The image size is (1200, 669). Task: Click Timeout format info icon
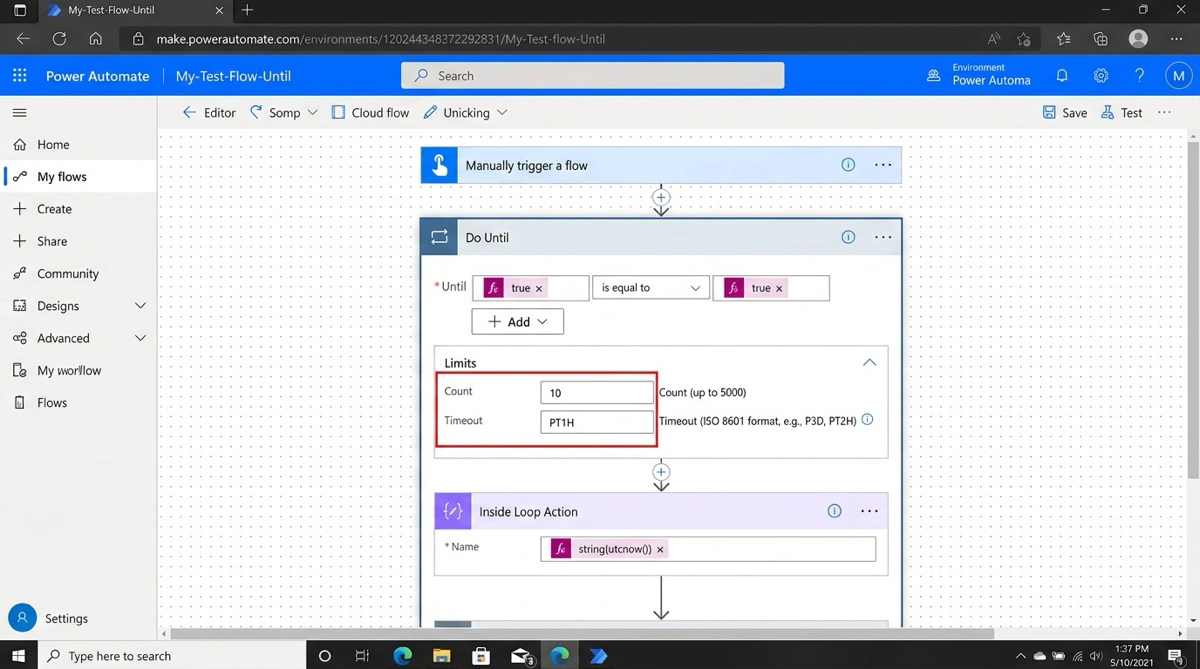click(867, 420)
